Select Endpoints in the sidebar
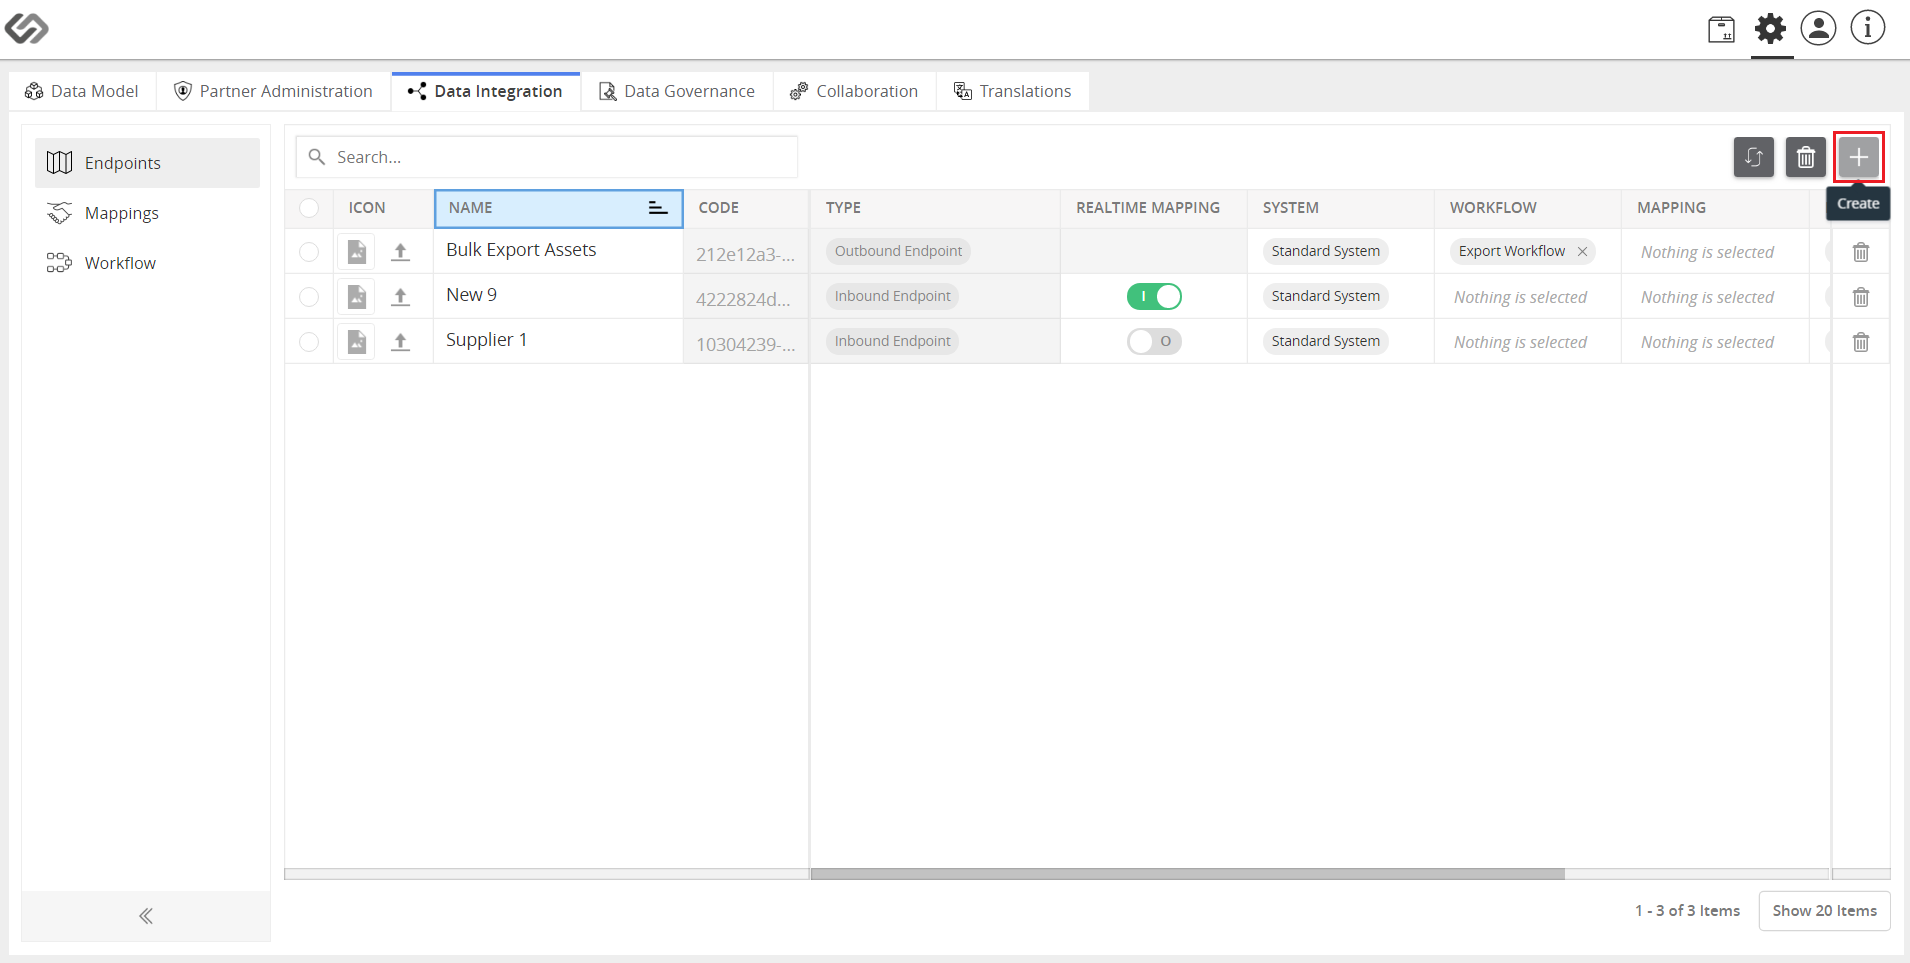Image resolution: width=1910 pixels, height=963 pixels. [147, 163]
